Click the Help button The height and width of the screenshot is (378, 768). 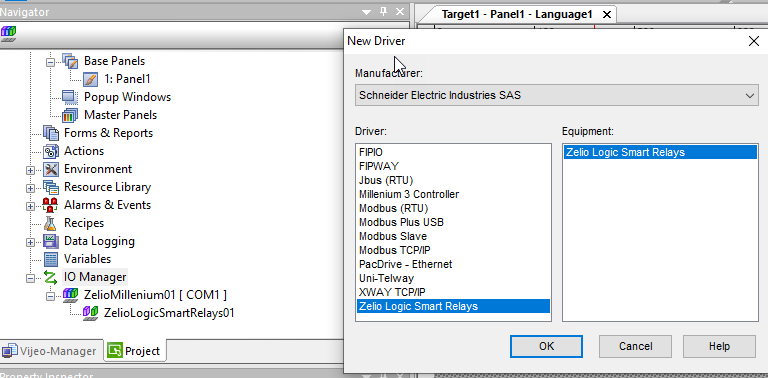point(719,346)
